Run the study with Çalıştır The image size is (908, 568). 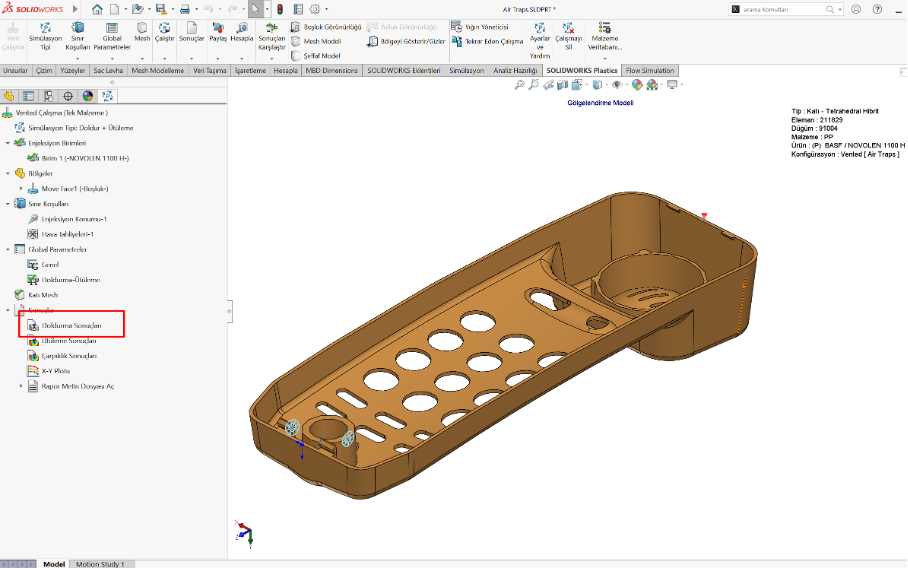click(x=164, y=32)
